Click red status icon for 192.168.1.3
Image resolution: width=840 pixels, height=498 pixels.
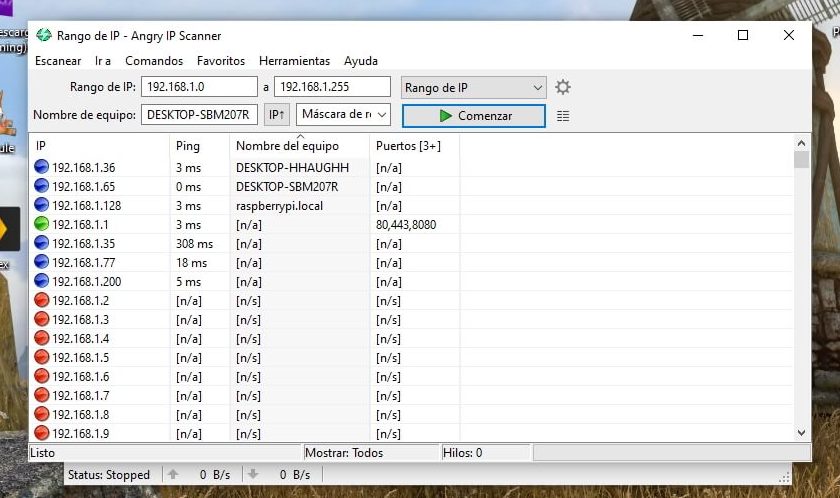[41, 319]
